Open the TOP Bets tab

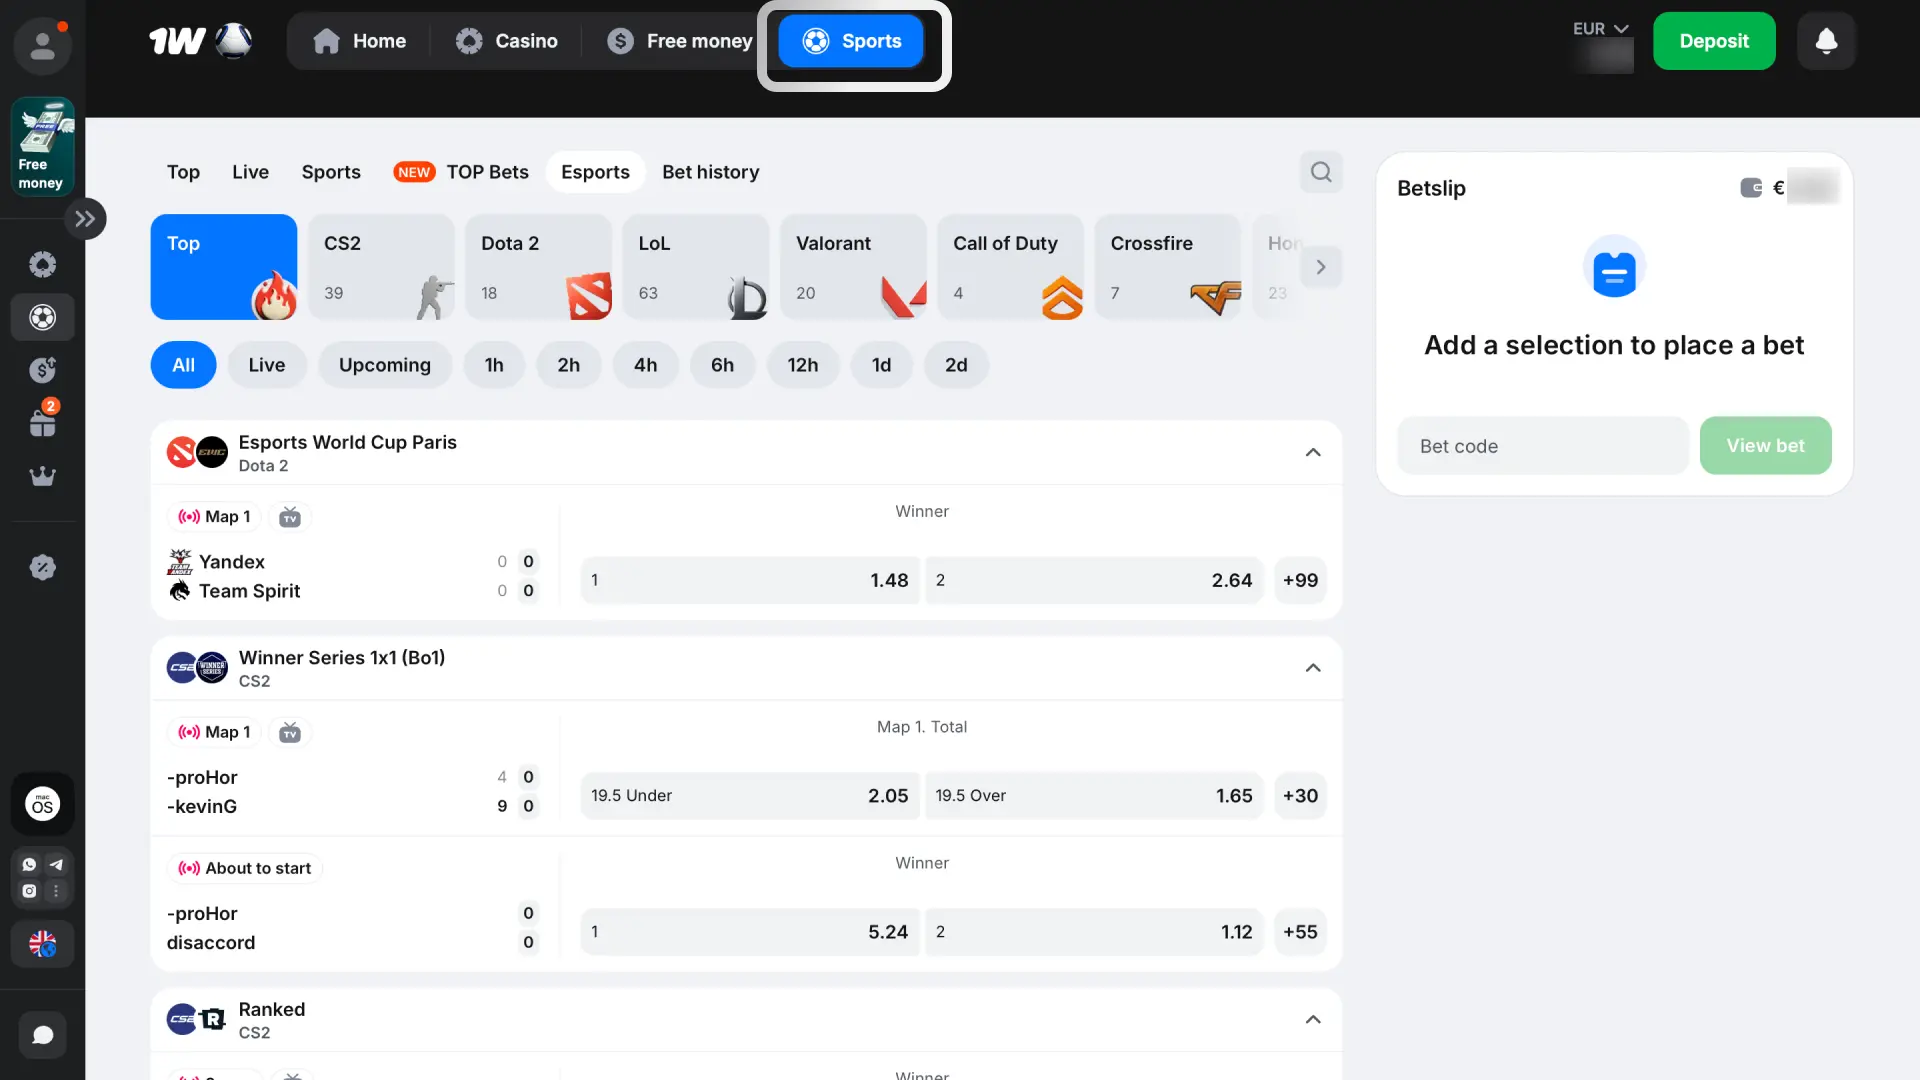(x=461, y=172)
